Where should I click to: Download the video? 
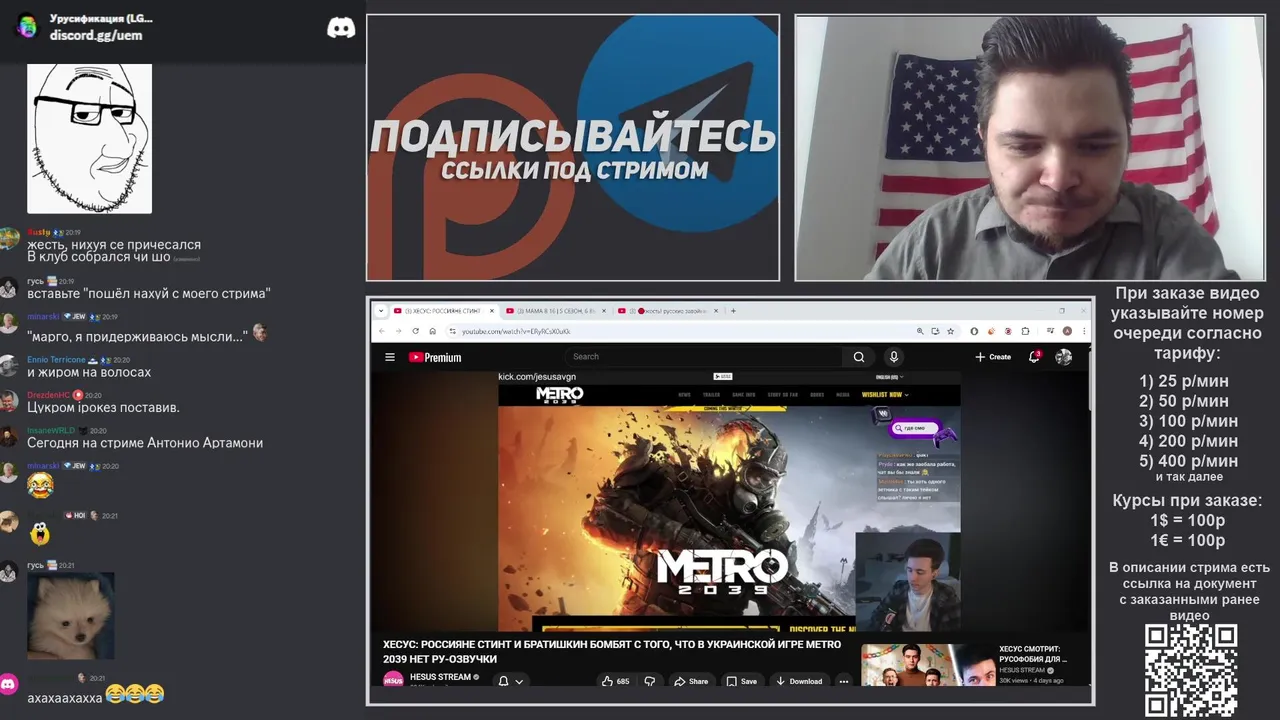click(798, 681)
